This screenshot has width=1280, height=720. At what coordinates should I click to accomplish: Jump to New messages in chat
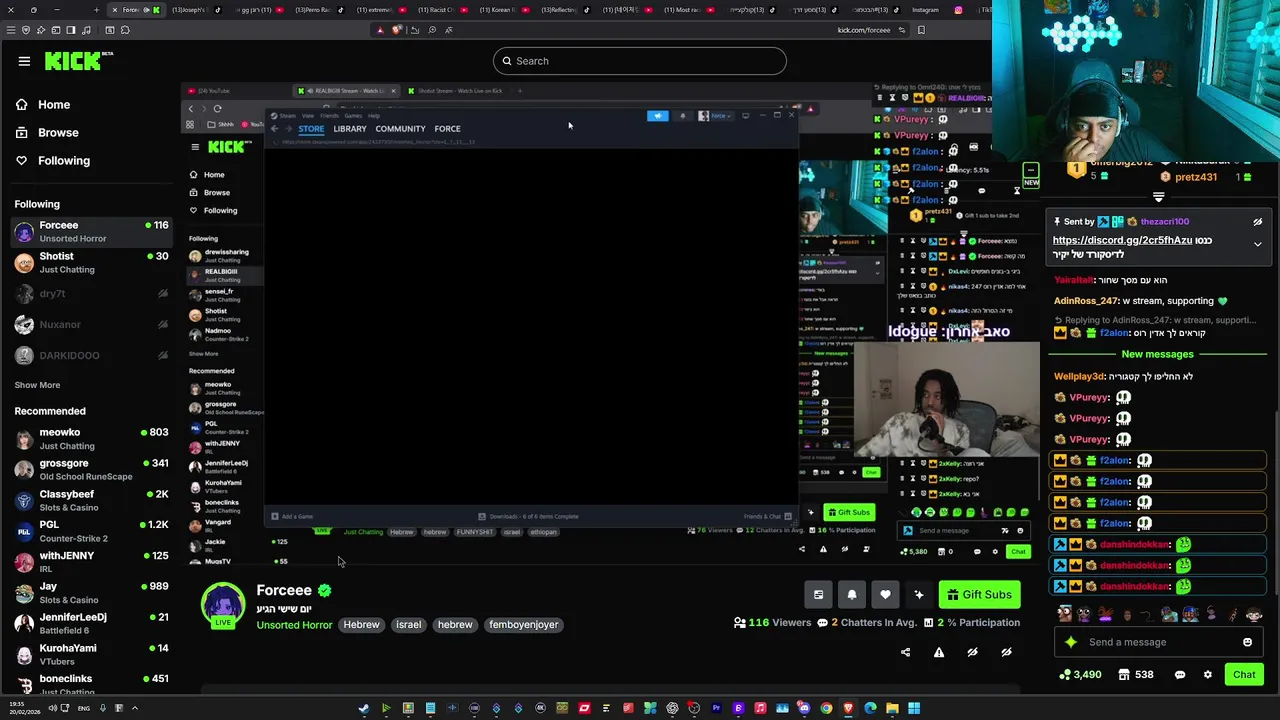click(x=1157, y=355)
